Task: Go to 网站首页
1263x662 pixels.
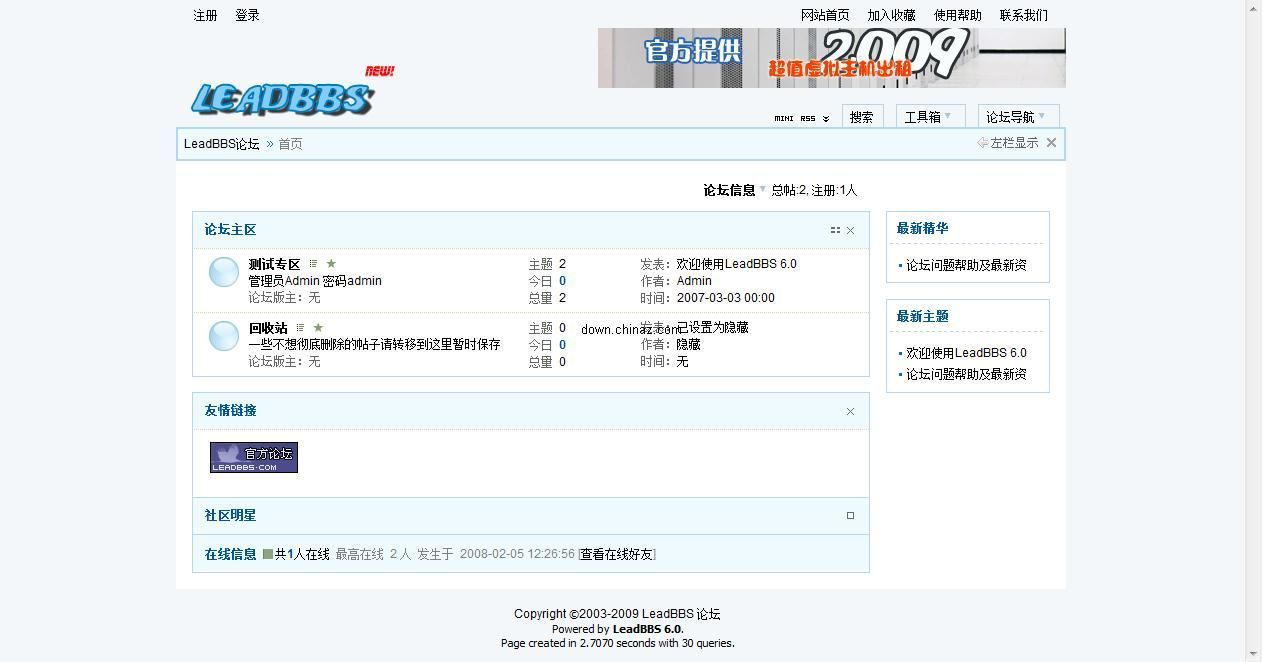Action: tap(825, 15)
